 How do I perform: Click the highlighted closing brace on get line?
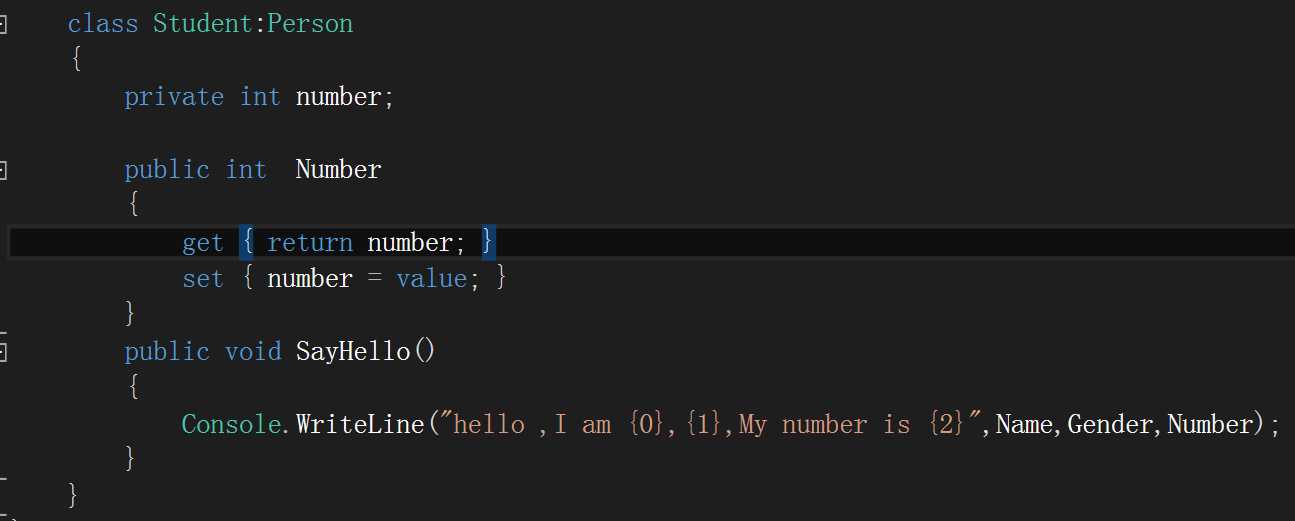(x=488, y=243)
